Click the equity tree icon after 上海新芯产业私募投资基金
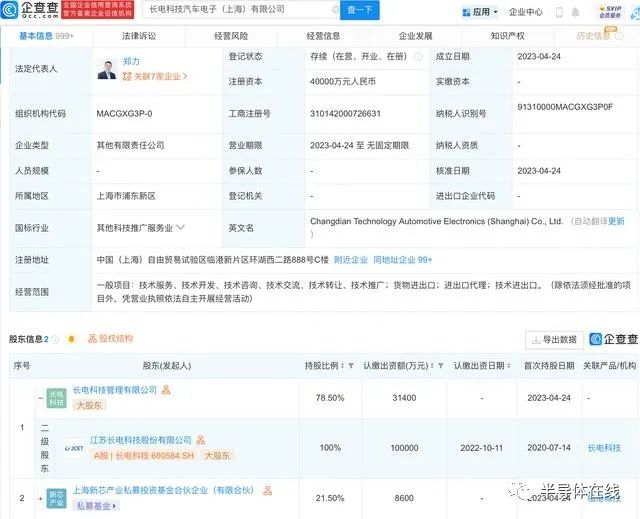The height and width of the screenshot is (519, 640). click(267, 490)
